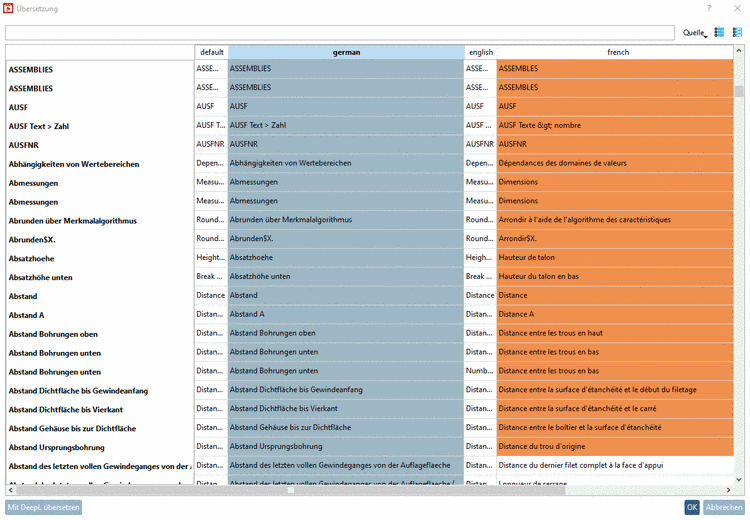Image resolution: width=750 pixels, height=520 pixels.
Task: Select the english column header
Action: [x=481, y=52]
